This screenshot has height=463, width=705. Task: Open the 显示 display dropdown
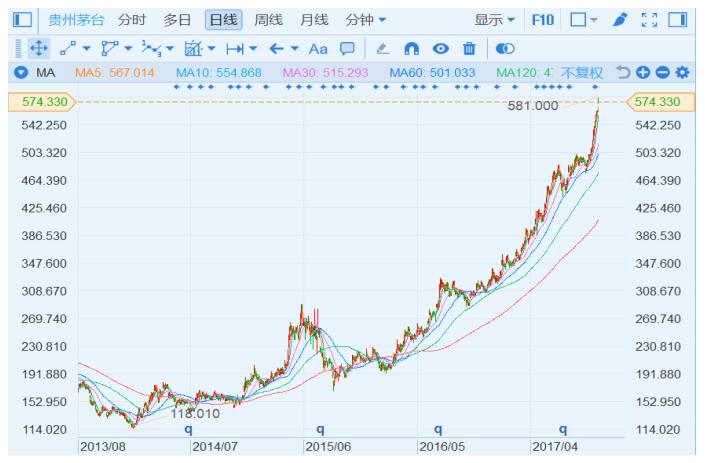[494, 20]
